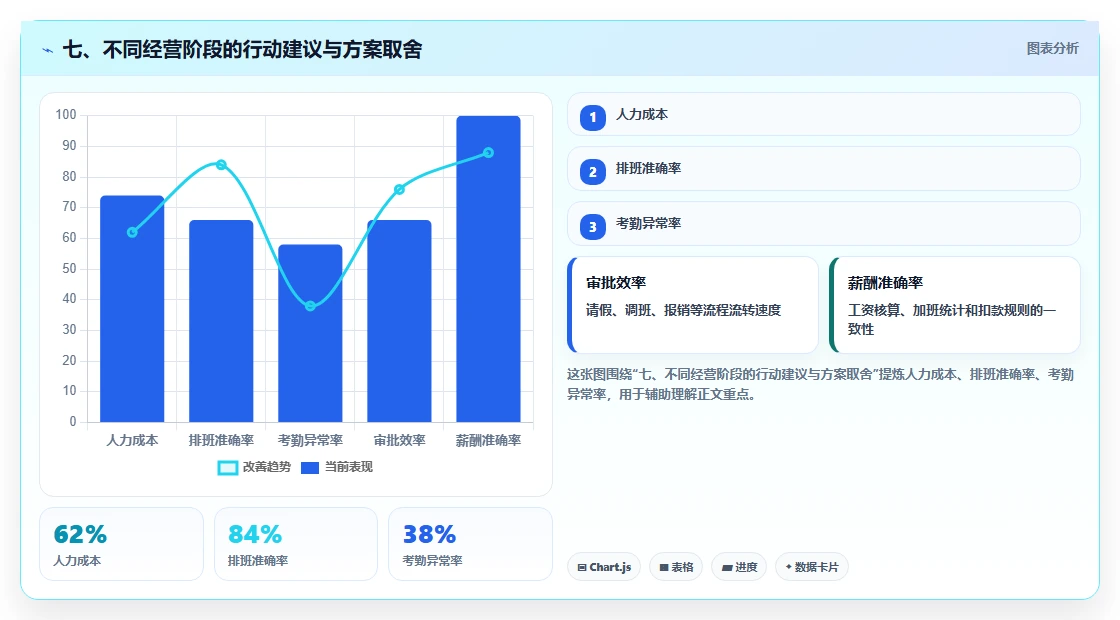Click the lightning icon beside the header title
Image resolution: width=1120 pixels, height=620 pixels.
tap(48, 50)
